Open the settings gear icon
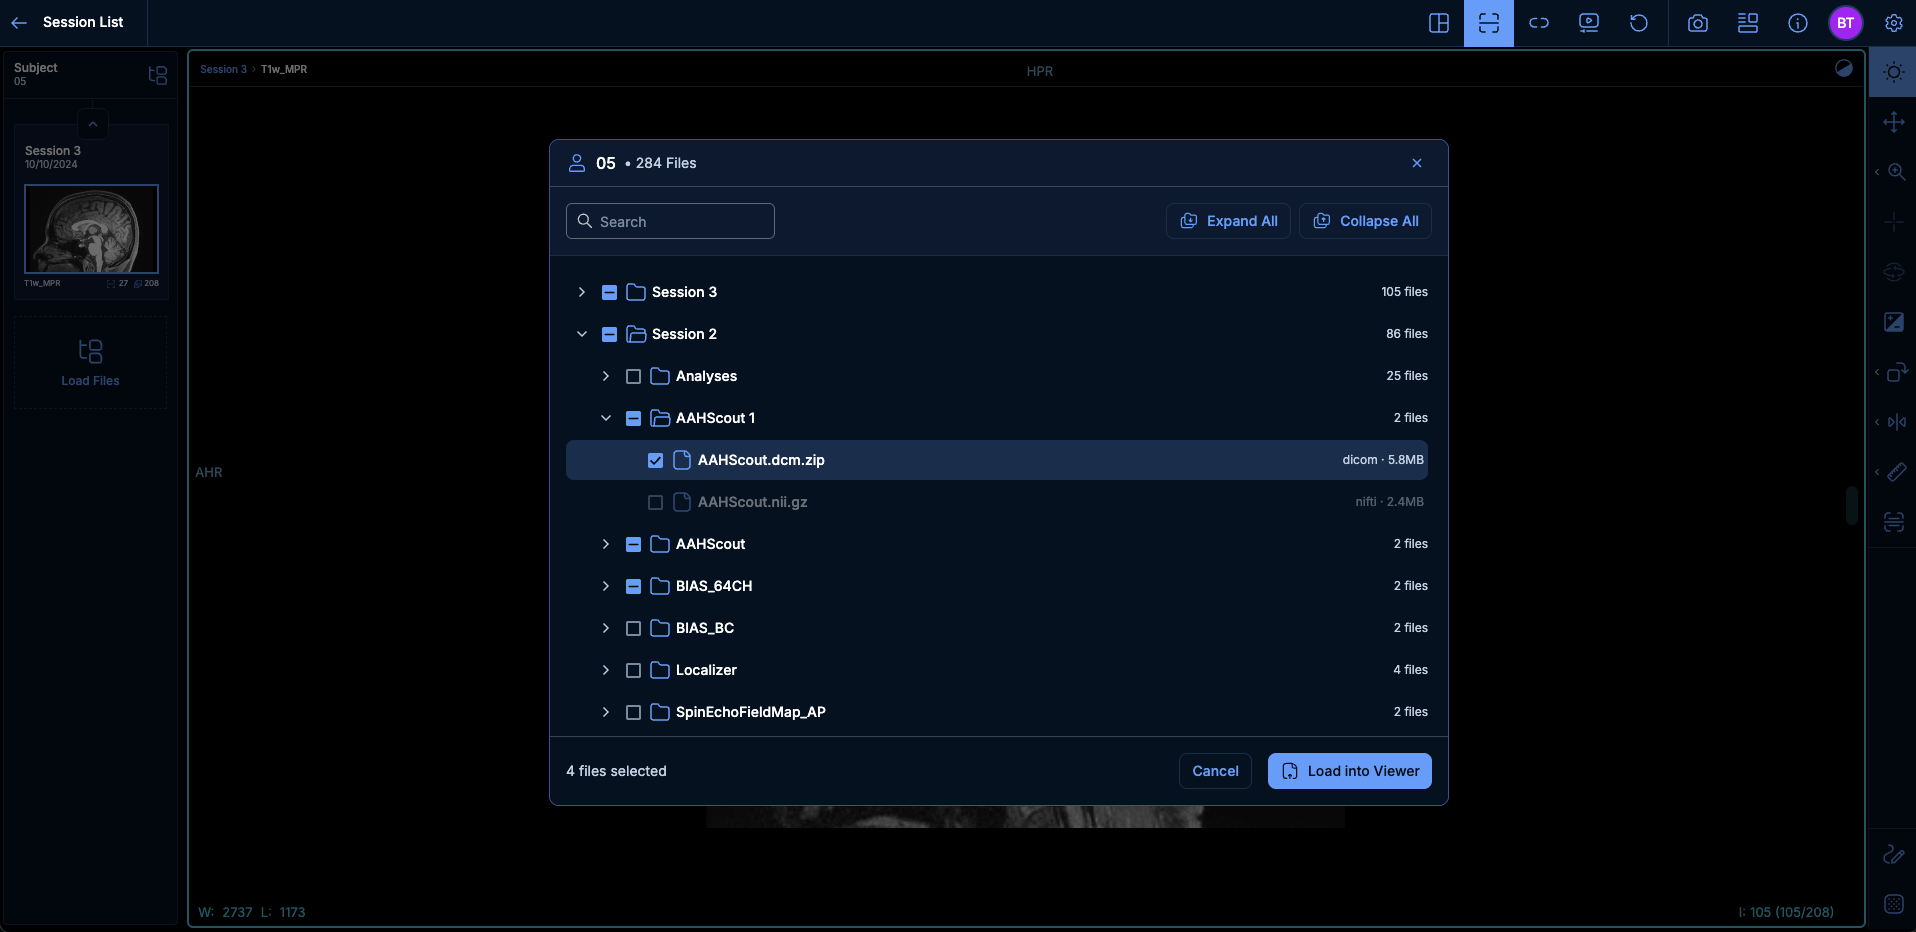1916x932 pixels. (1894, 23)
